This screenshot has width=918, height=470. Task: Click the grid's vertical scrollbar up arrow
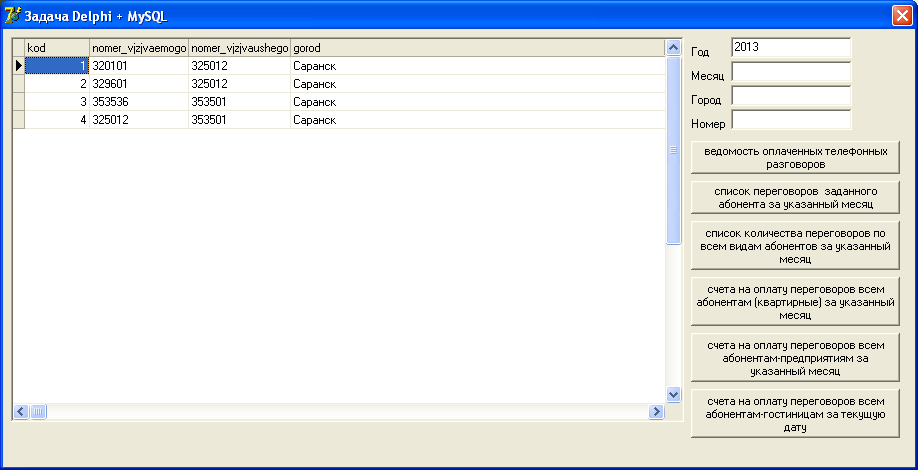click(673, 47)
